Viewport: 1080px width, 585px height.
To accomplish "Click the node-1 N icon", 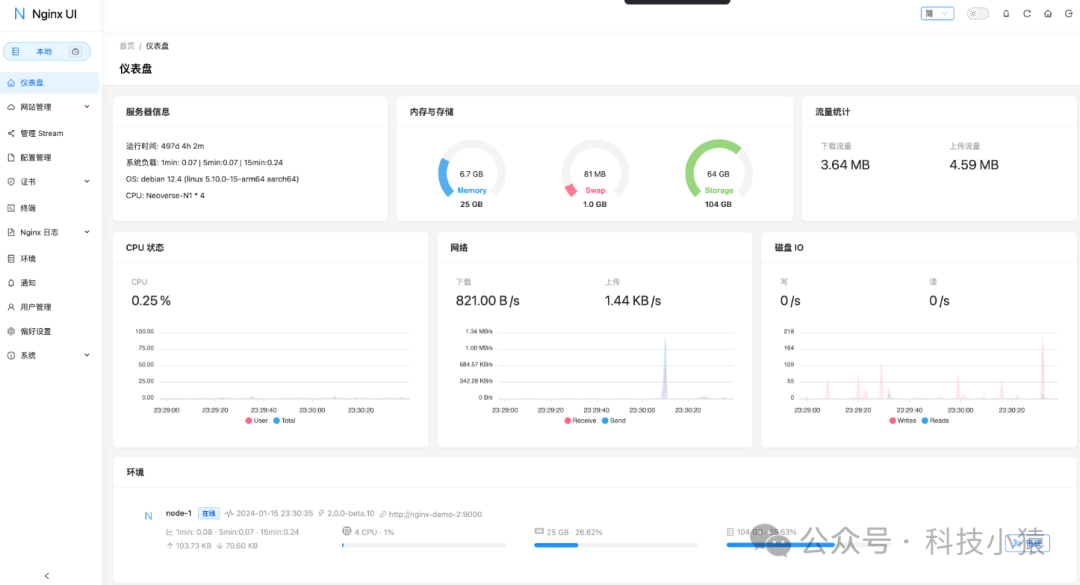I will [148, 516].
